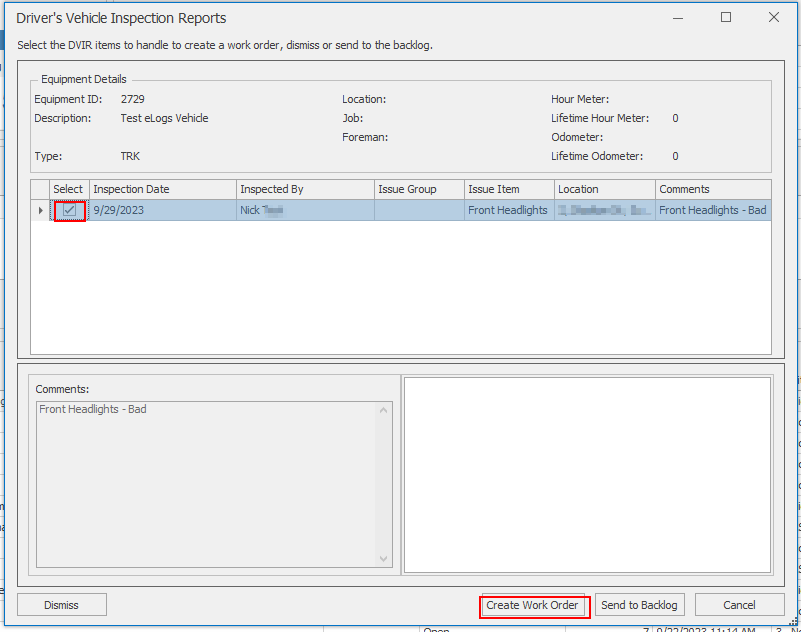
Task: Cancel the Driver's Vehicle Inspection Reports dialog
Action: [739, 605]
